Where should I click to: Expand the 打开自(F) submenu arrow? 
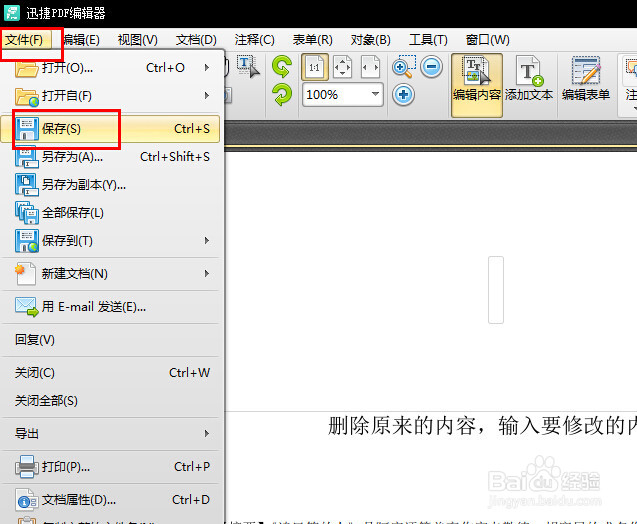pos(207,96)
